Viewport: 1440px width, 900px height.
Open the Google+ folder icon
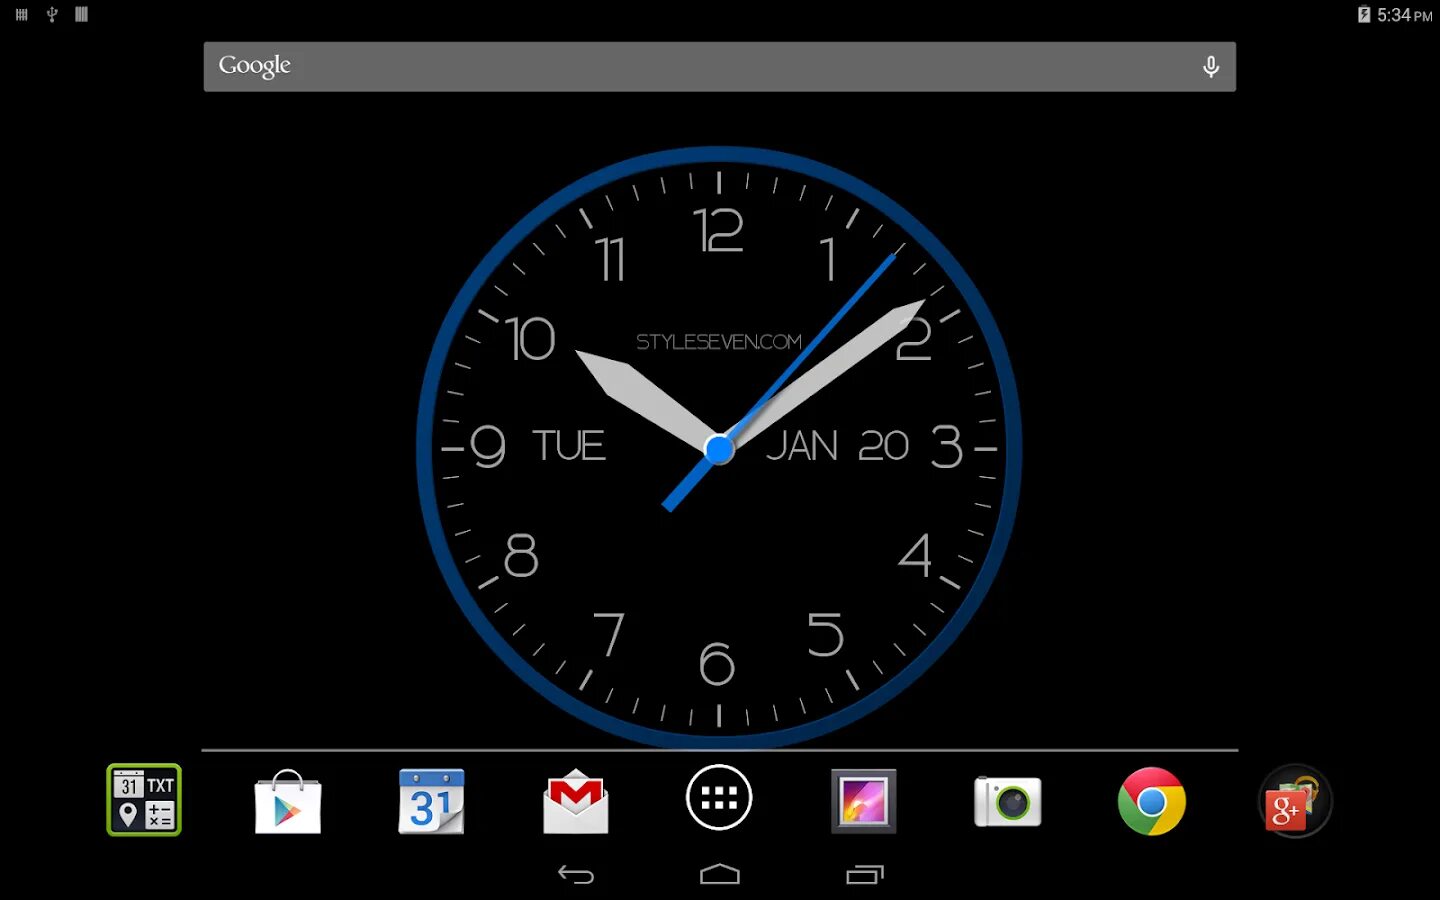[1295, 801]
